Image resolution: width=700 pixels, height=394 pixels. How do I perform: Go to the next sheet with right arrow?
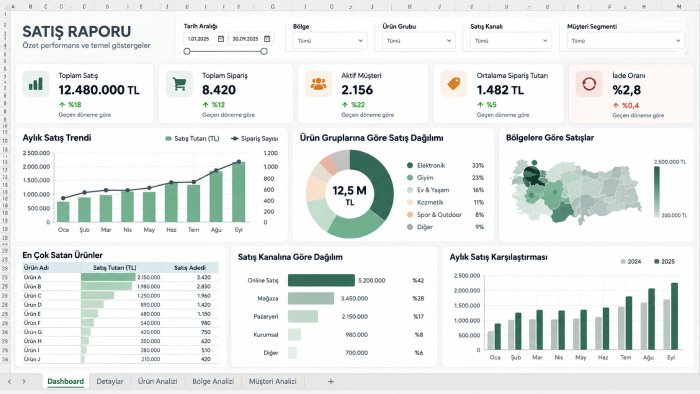24,382
